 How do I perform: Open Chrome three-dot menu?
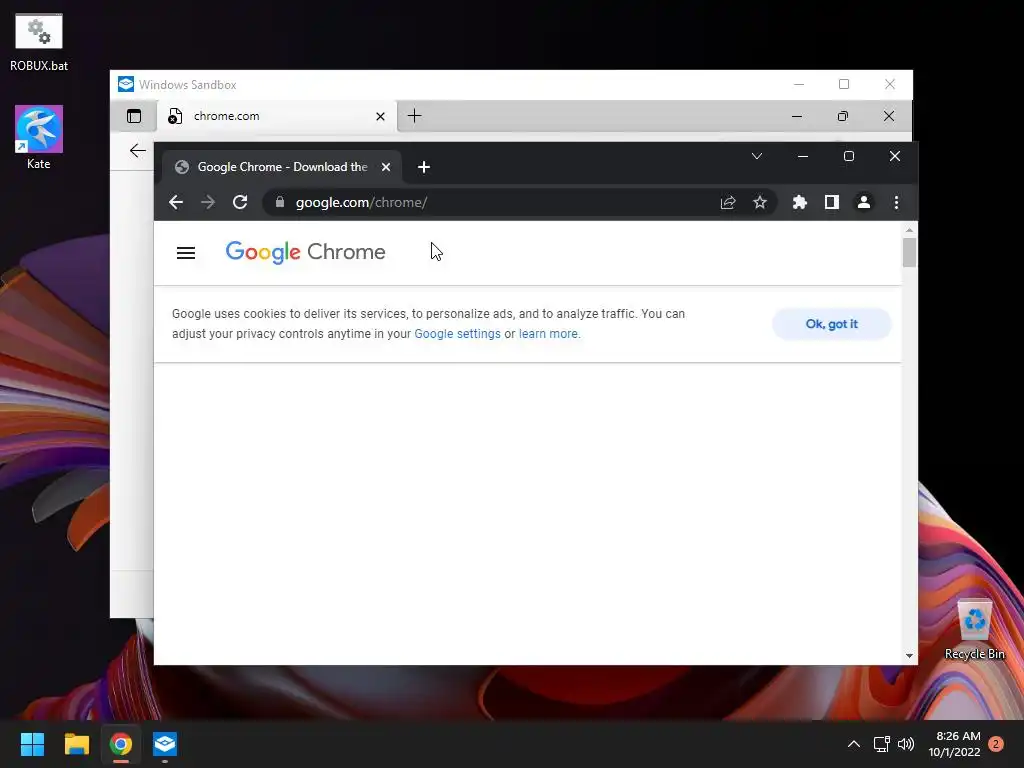(896, 202)
